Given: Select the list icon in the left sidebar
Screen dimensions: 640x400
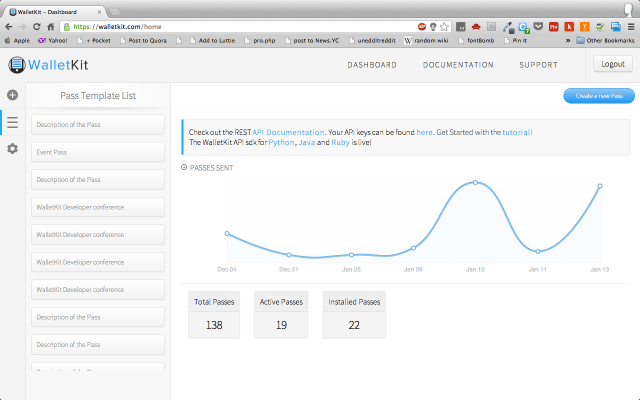Looking at the screenshot, I should pyautogui.click(x=12, y=122).
